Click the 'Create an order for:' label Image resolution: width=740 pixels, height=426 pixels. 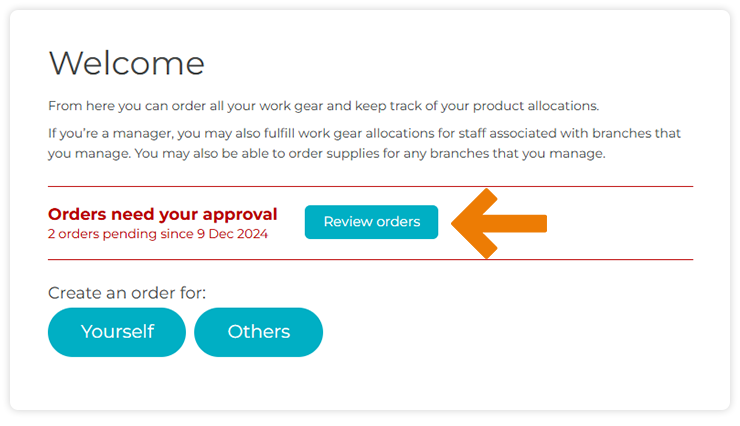(x=127, y=293)
